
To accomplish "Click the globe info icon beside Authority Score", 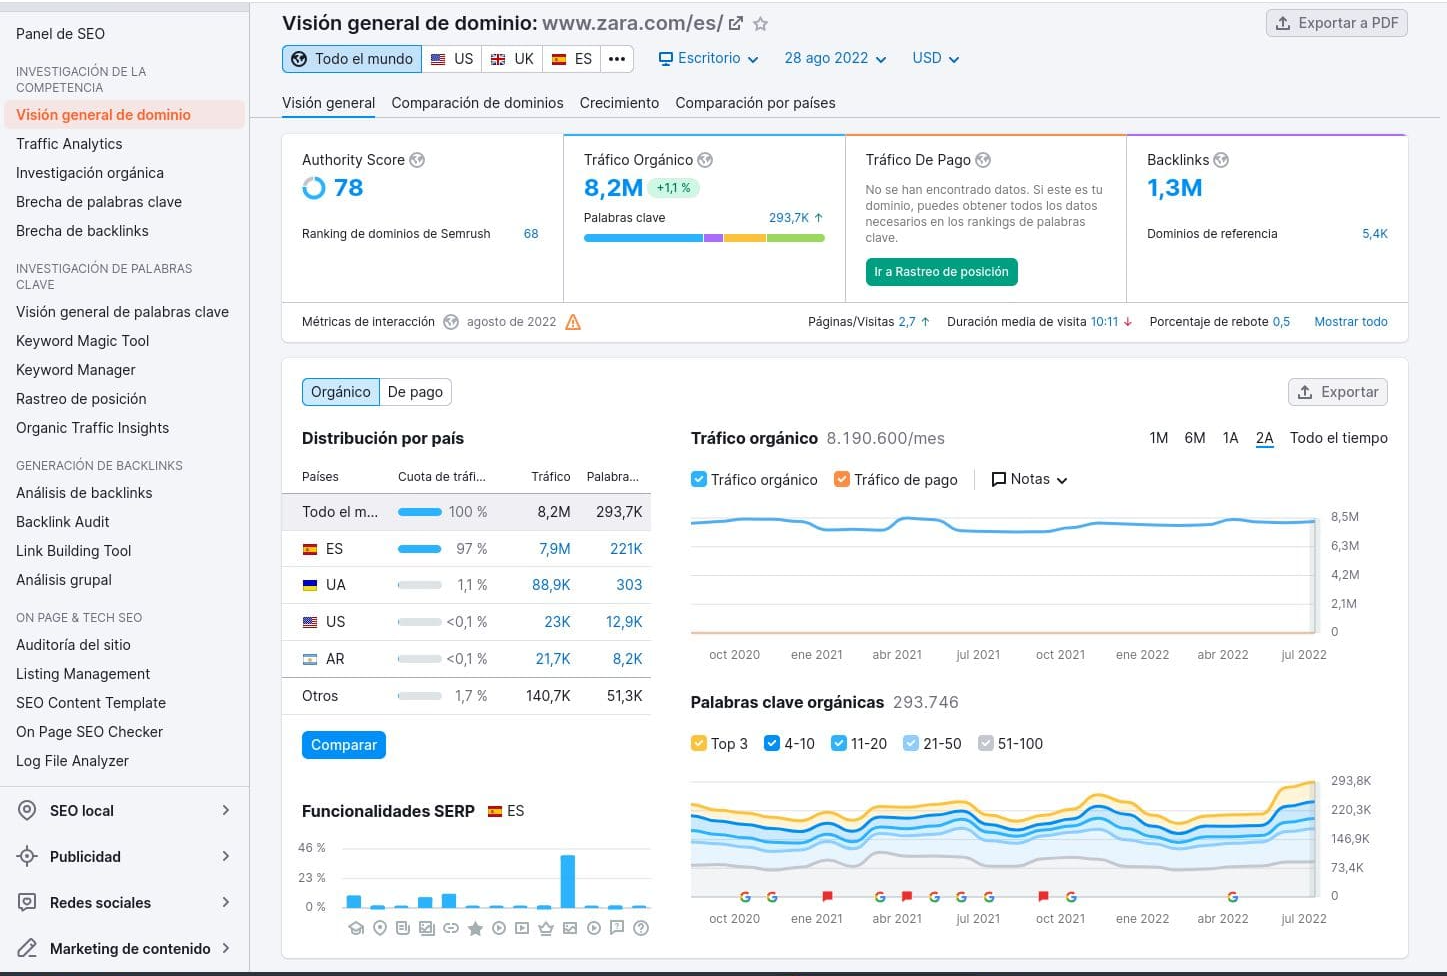I will coord(417,160).
